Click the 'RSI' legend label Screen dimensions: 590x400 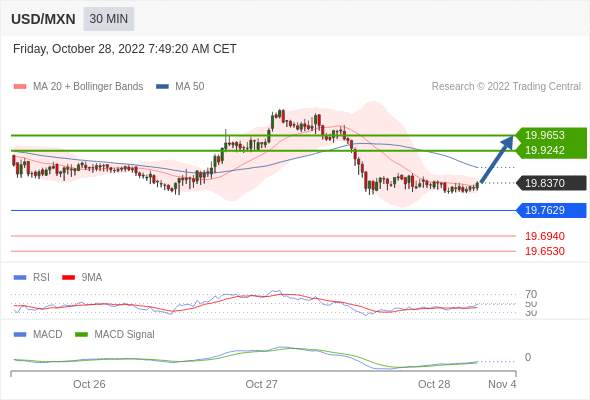point(41,278)
